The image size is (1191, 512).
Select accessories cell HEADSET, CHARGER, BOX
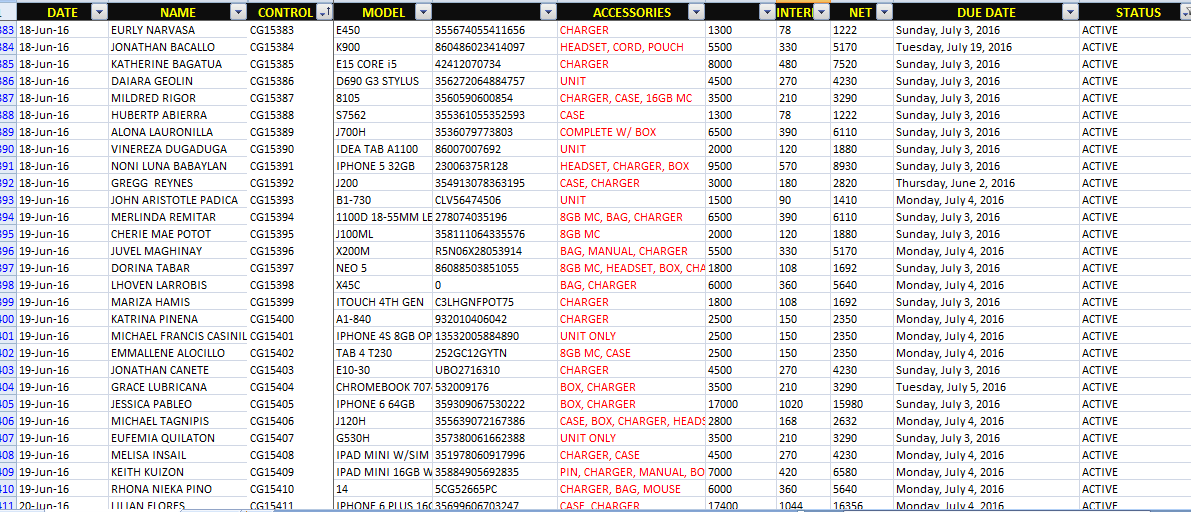[631, 166]
